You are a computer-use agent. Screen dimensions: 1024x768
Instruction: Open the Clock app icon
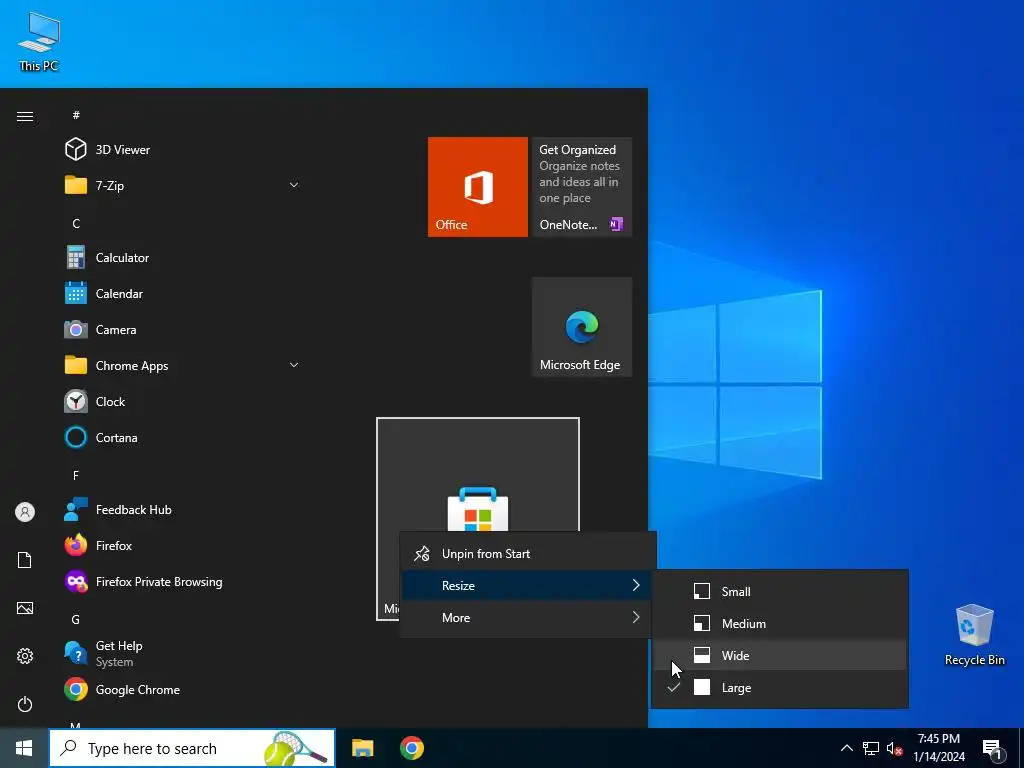pos(76,401)
